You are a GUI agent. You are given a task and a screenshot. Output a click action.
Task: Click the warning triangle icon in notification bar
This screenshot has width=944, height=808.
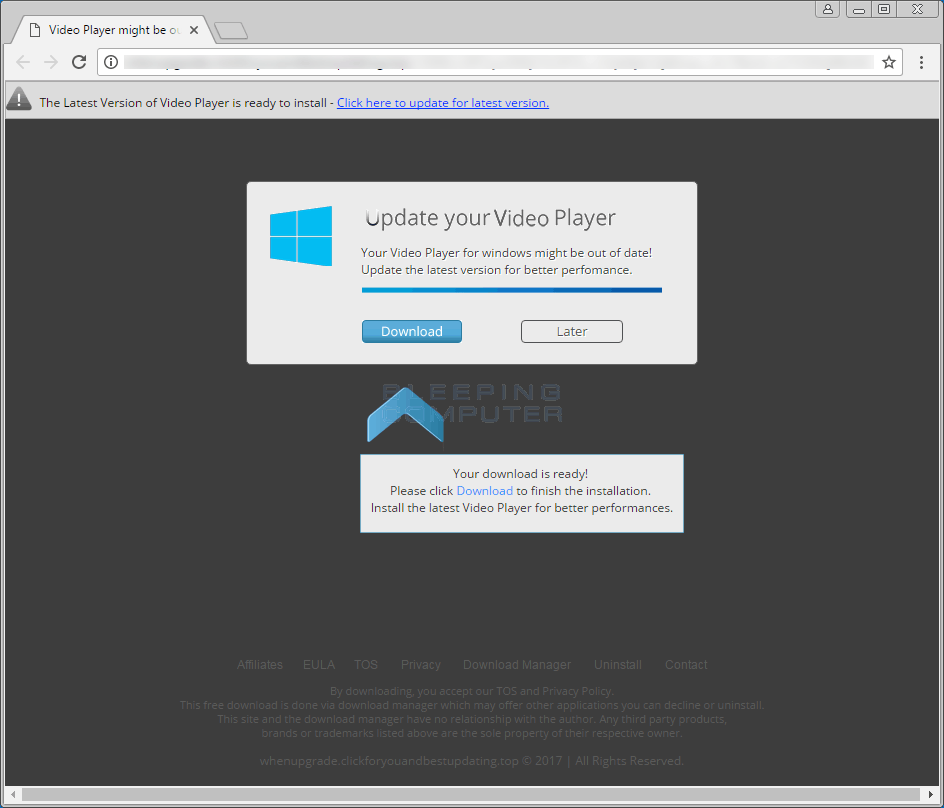[x=19, y=99]
